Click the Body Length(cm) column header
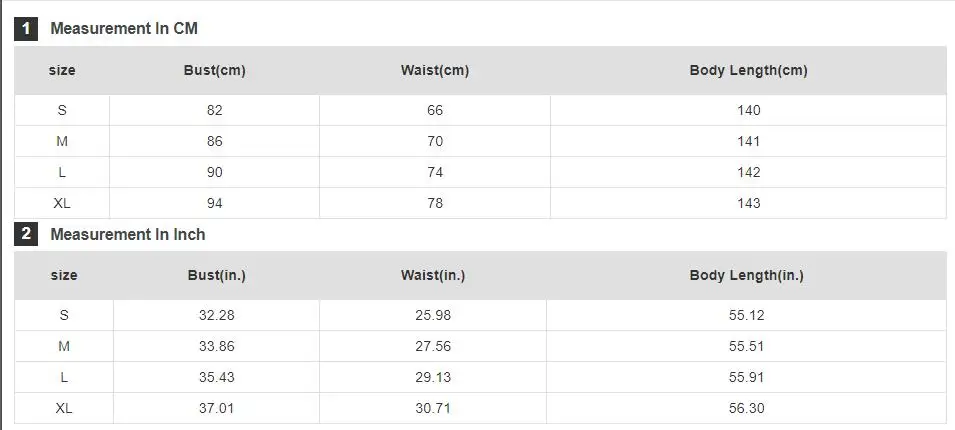 click(748, 70)
